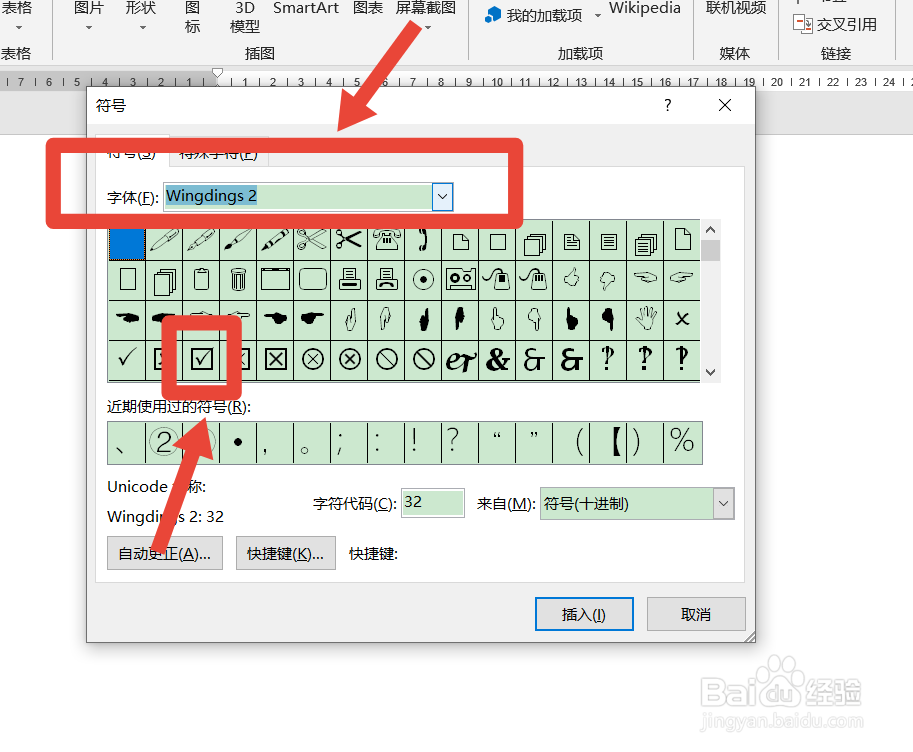Select the desk telephone symbol
The image size is (913, 752).
point(386,240)
